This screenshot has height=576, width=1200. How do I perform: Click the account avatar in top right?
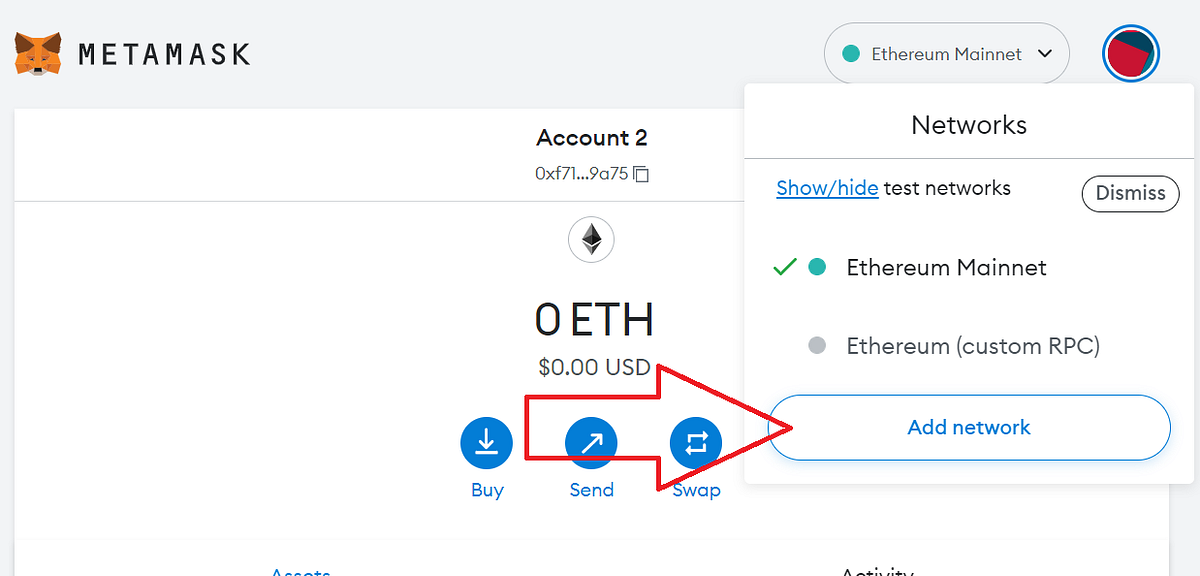1131,53
